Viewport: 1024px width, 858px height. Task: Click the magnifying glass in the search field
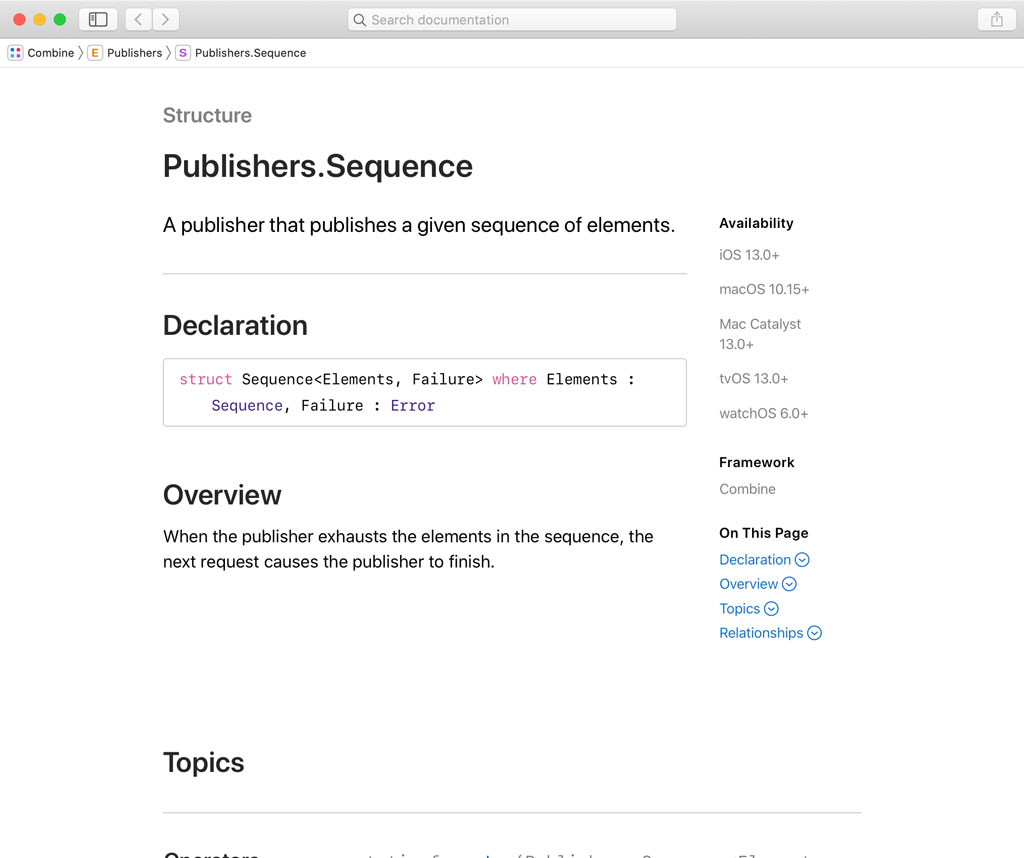pos(360,19)
